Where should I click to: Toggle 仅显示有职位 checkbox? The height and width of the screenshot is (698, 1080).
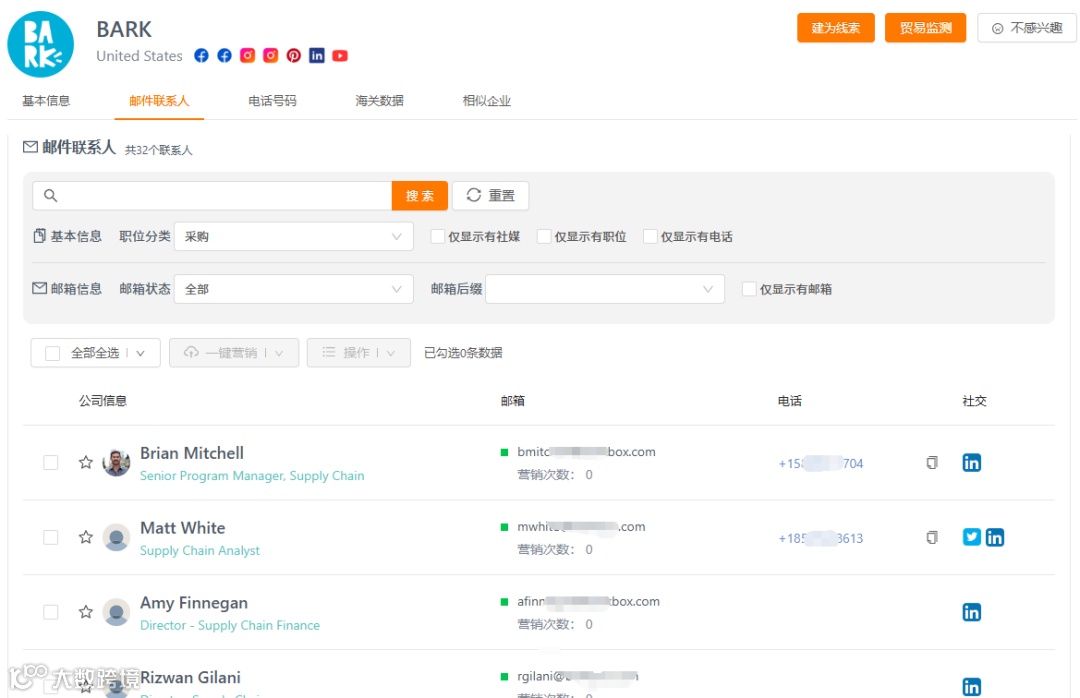[x=543, y=236]
